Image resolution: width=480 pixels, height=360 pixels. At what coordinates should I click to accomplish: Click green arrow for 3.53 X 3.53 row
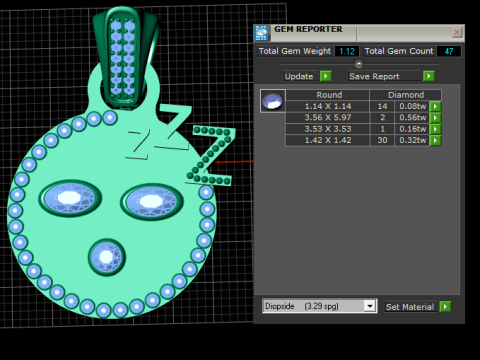[435, 129]
